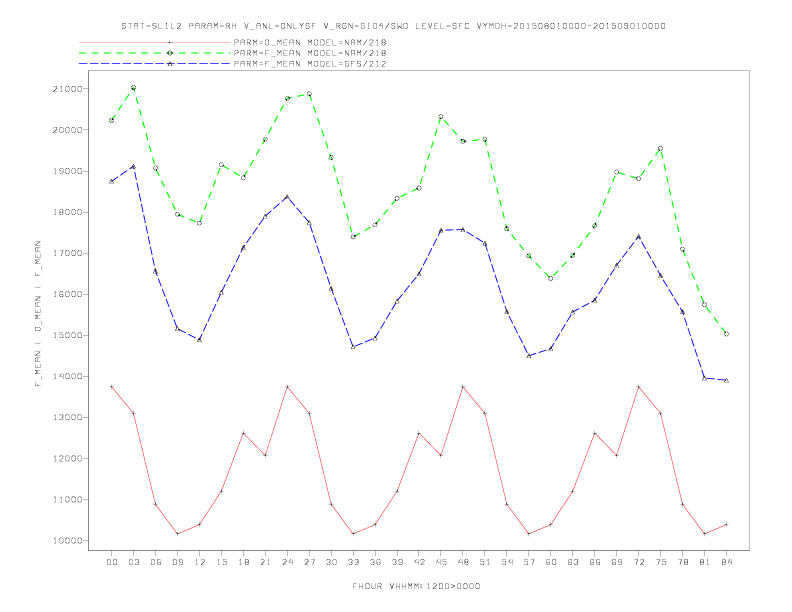Click the 48 forecast hour tick label
This screenshot has height=612, width=792.
tap(463, 562)
